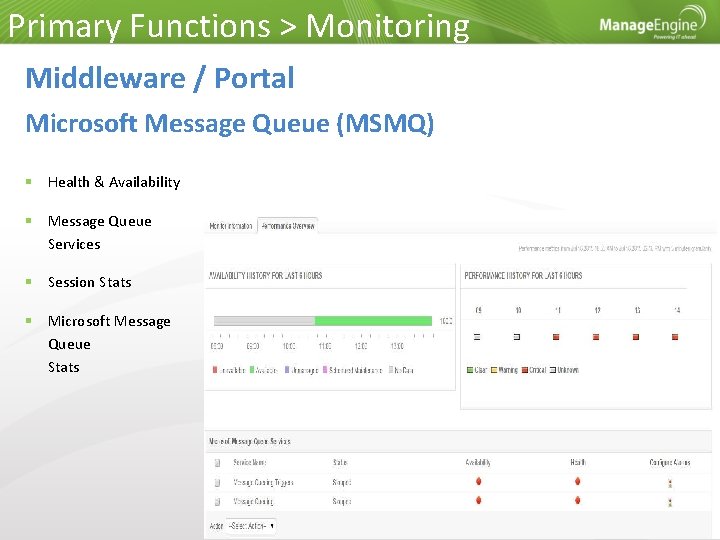Click the Stopped status of Message Queuing
Screen dimensions: 720x540
(342, 501)
